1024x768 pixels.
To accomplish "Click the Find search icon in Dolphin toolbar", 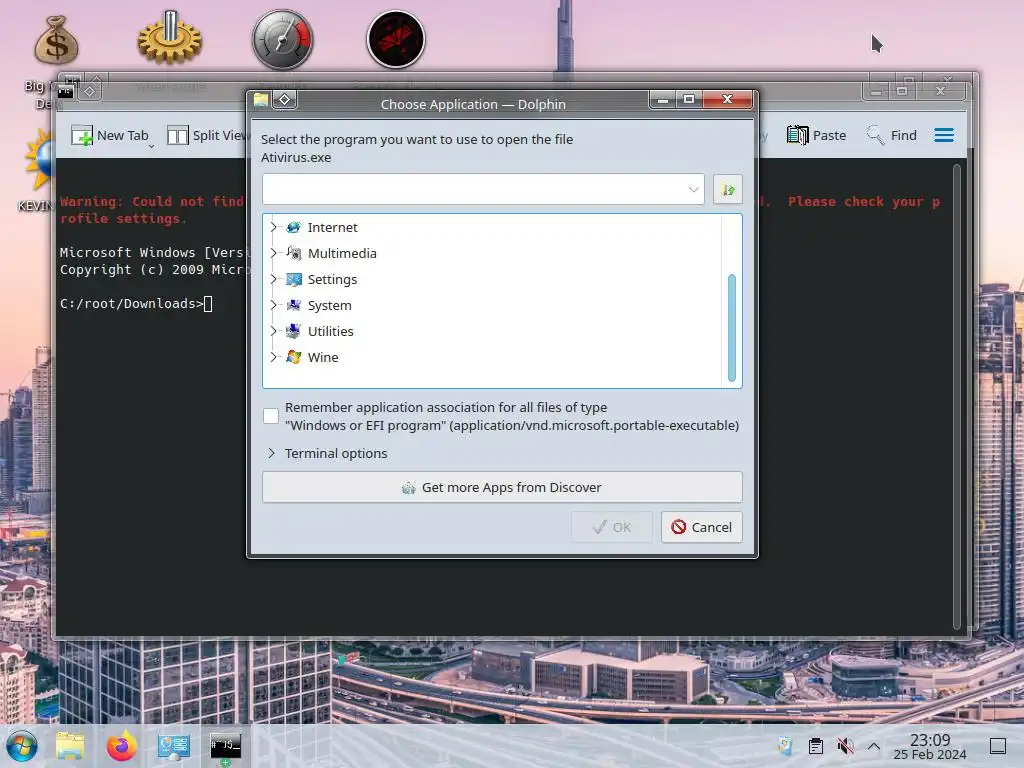I will pos(875,135).
